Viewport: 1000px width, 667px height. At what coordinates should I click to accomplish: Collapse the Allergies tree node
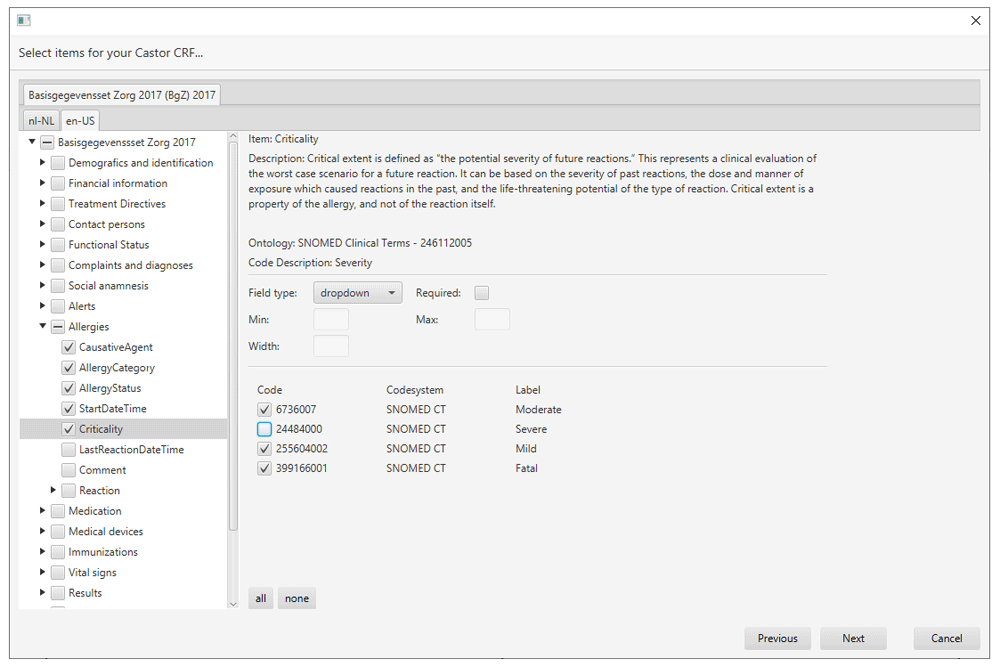[43, 327]
